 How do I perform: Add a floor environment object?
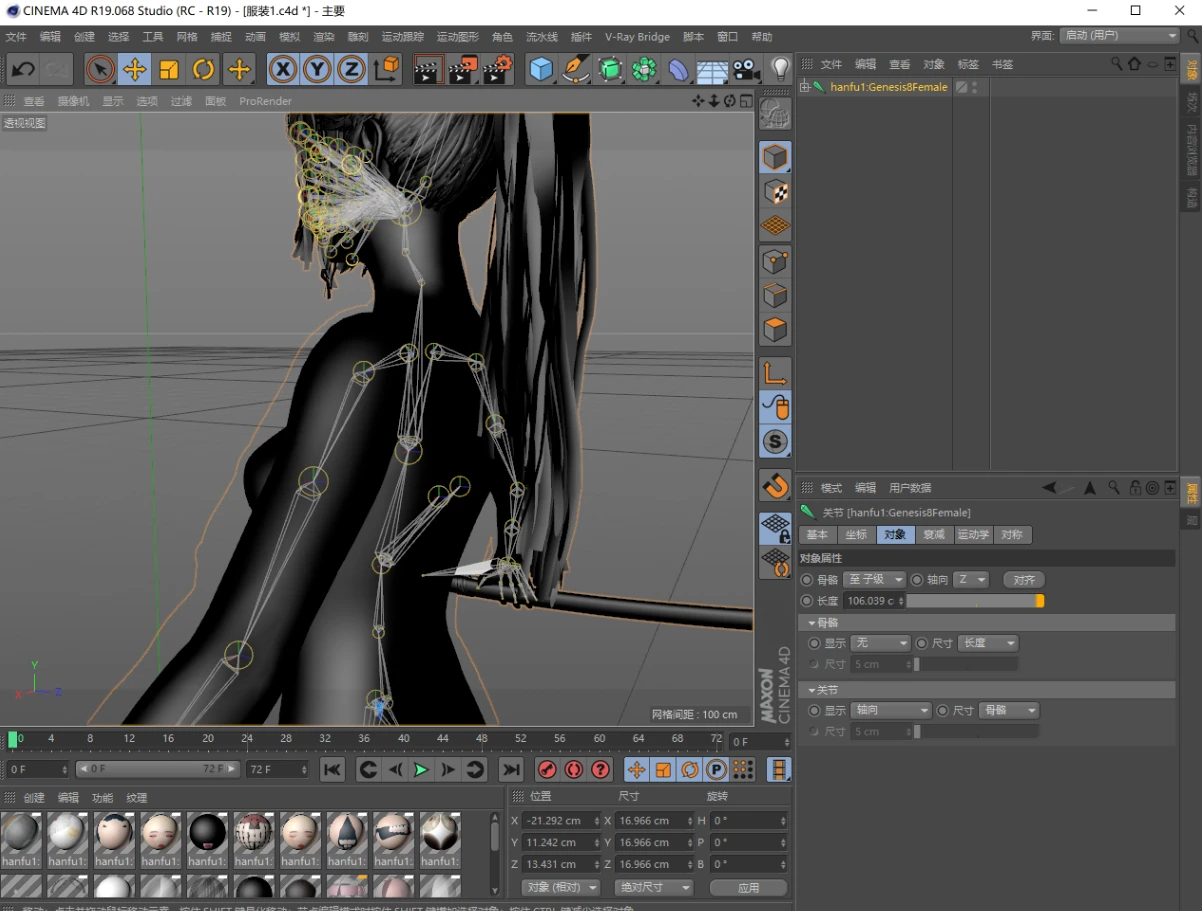pyautogui.click(x=712, y=69)
